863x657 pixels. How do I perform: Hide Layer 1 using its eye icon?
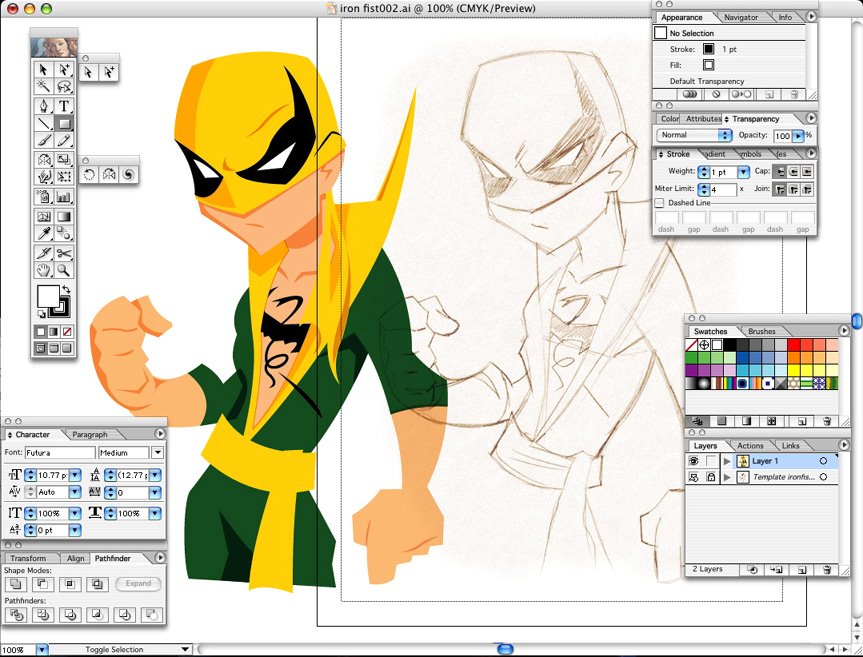coord(693,461)
